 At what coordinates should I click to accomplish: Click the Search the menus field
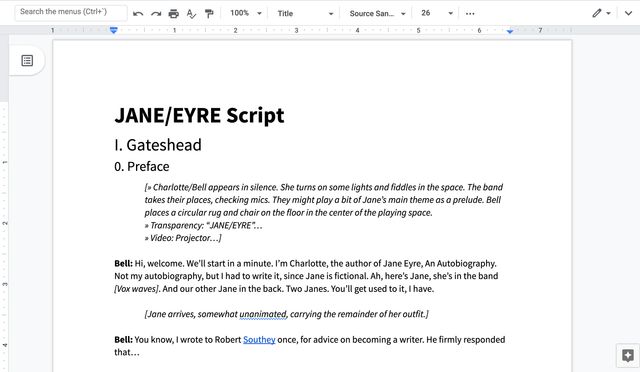(x=71, y=12)
